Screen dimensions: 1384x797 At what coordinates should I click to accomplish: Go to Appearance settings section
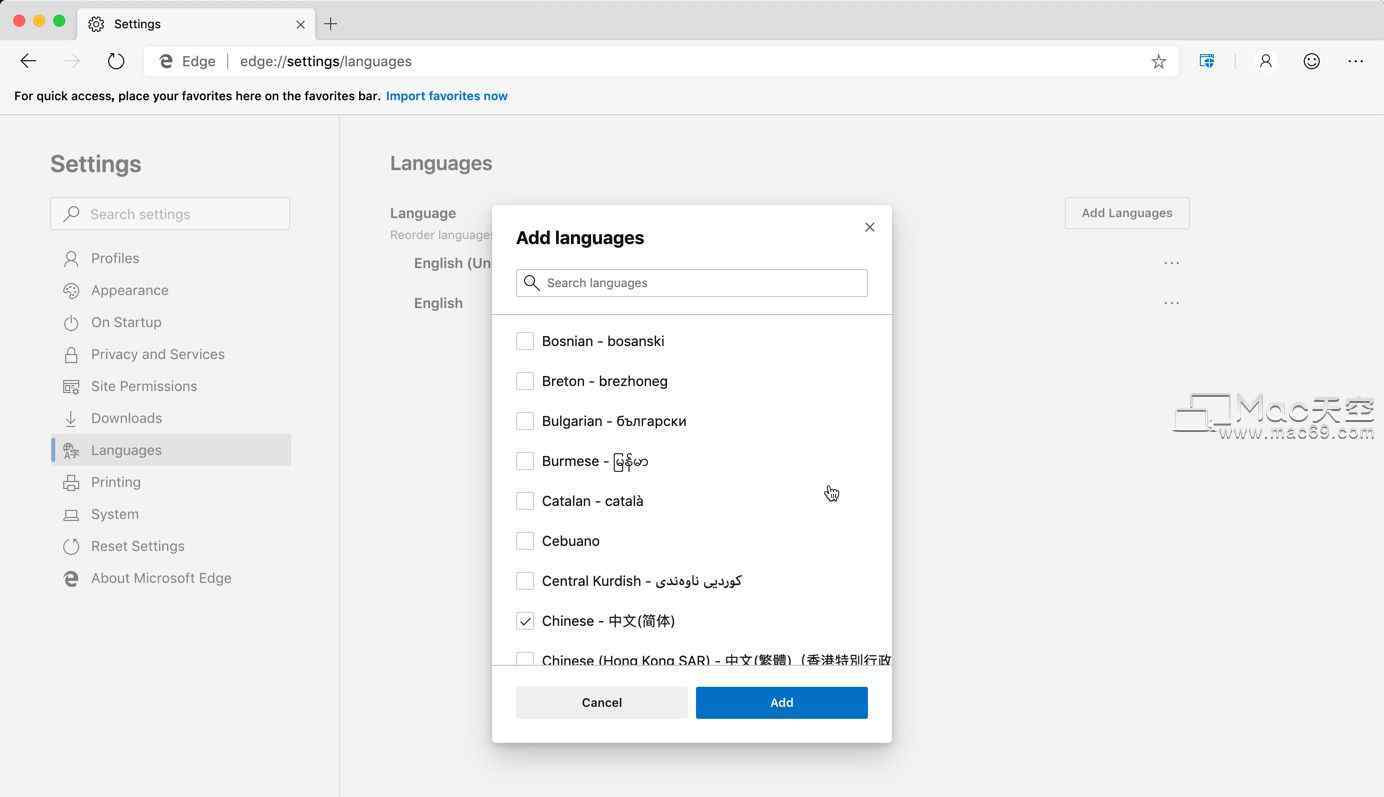click(x=129, y=290)
